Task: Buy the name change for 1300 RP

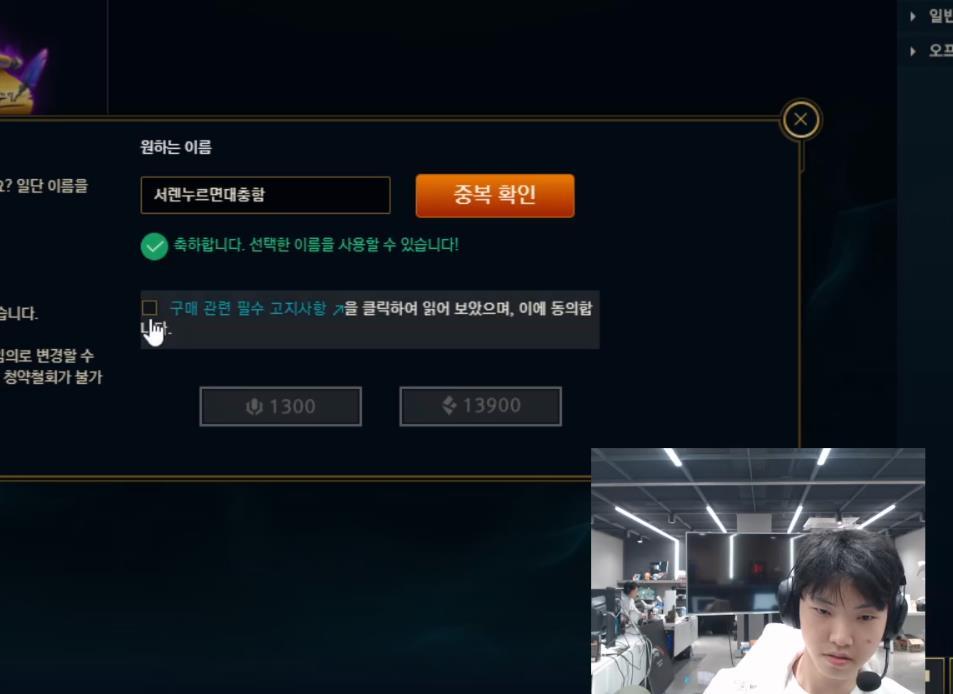Action: click(280, 407)
